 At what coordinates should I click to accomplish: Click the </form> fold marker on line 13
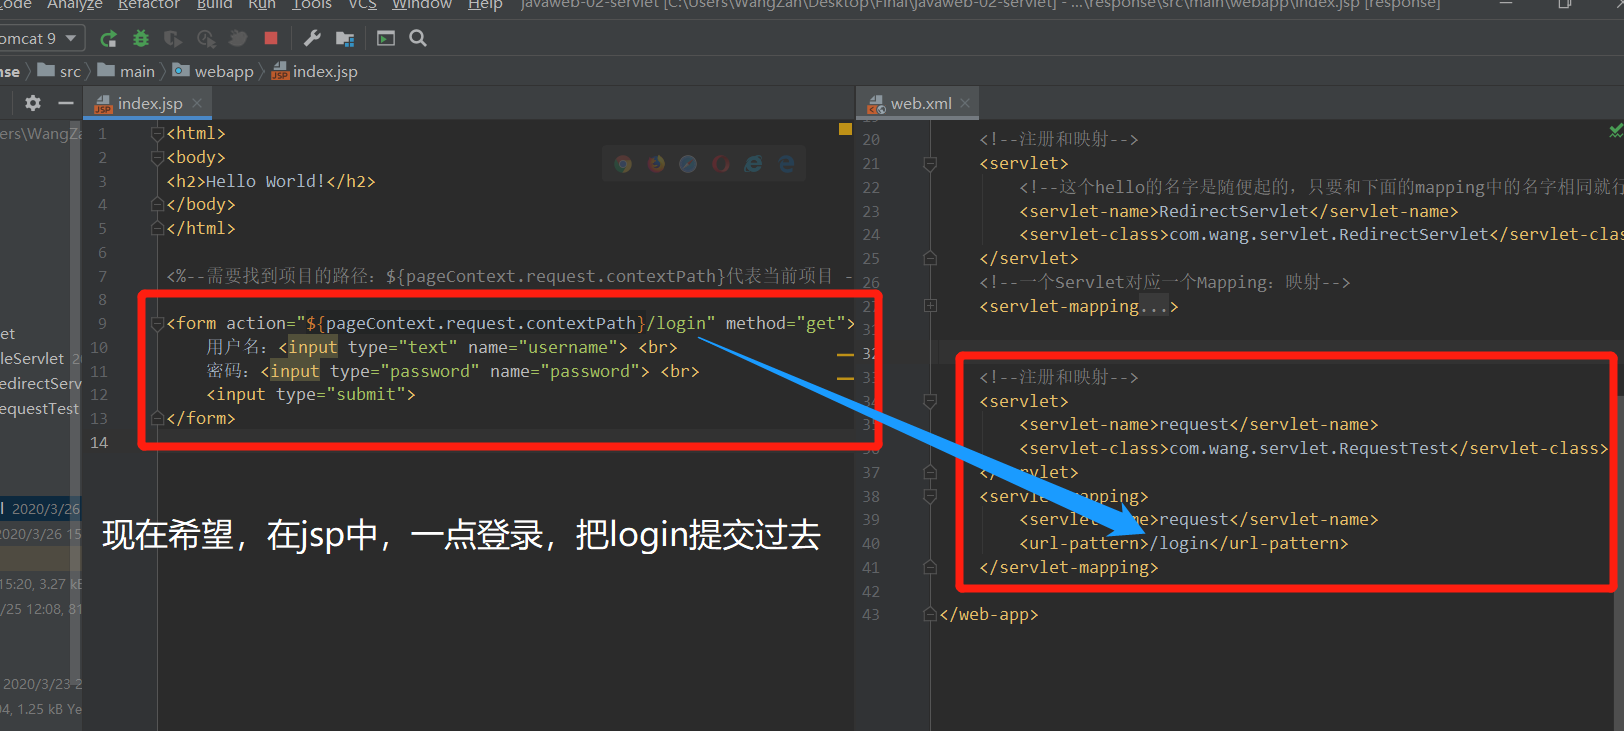coord(157,418)
